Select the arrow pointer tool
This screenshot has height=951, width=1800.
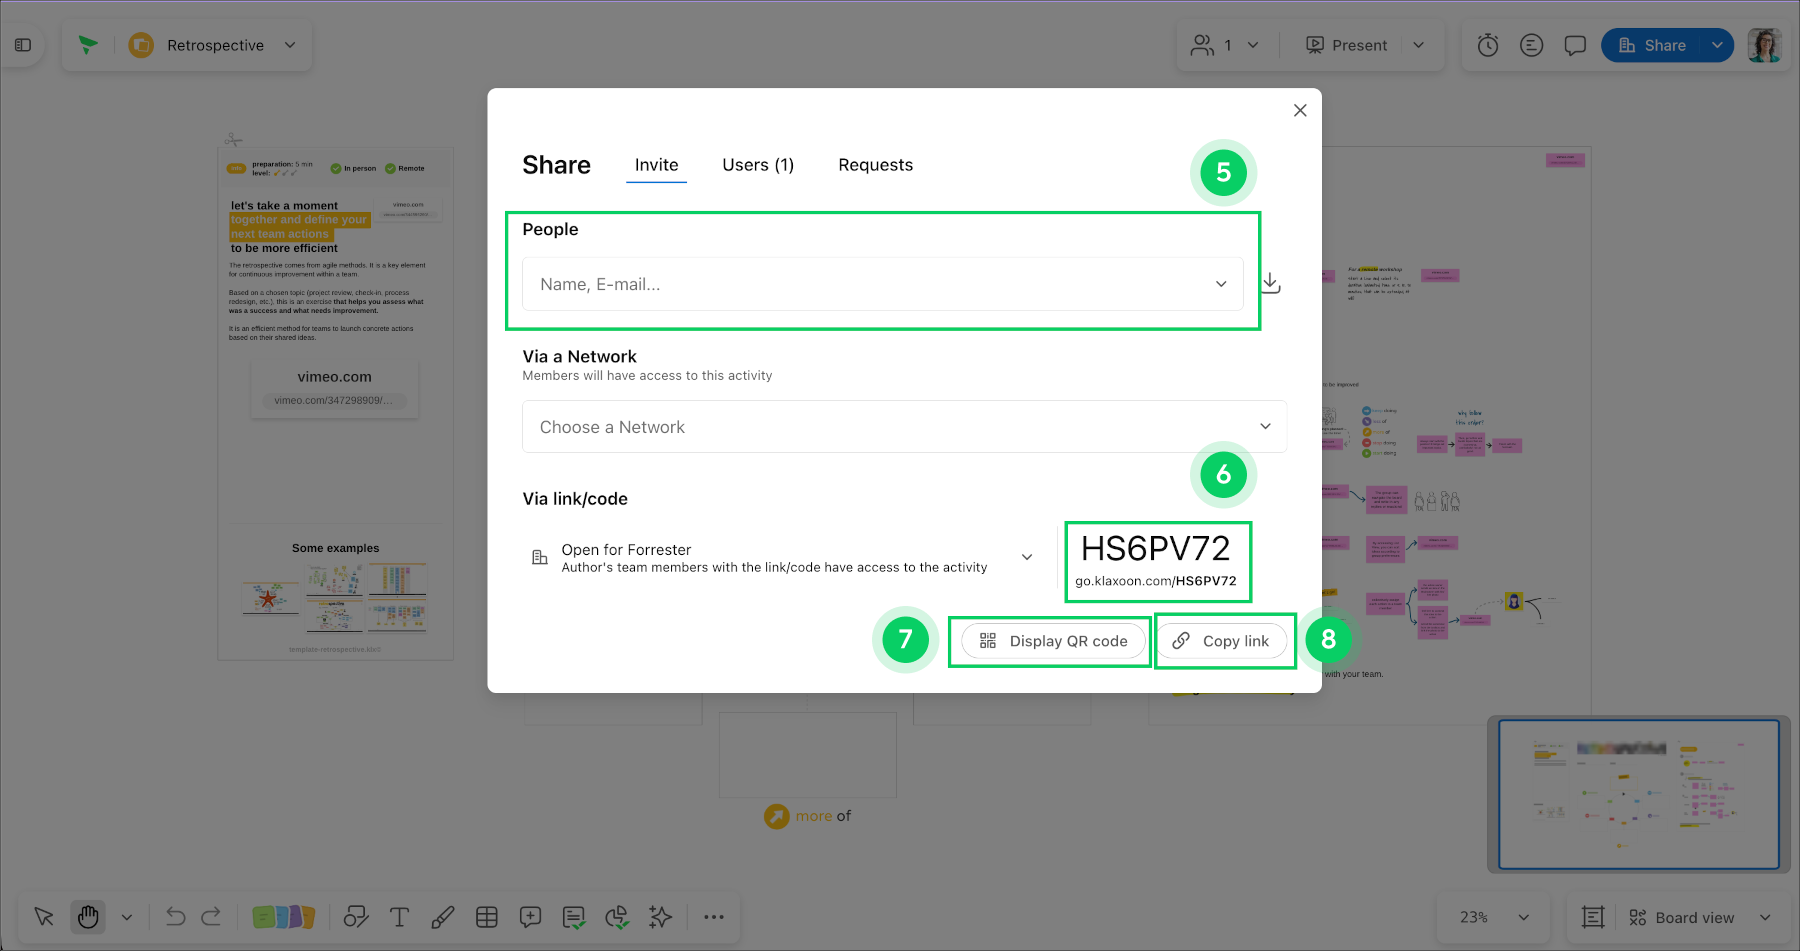[x=44, y=917]
